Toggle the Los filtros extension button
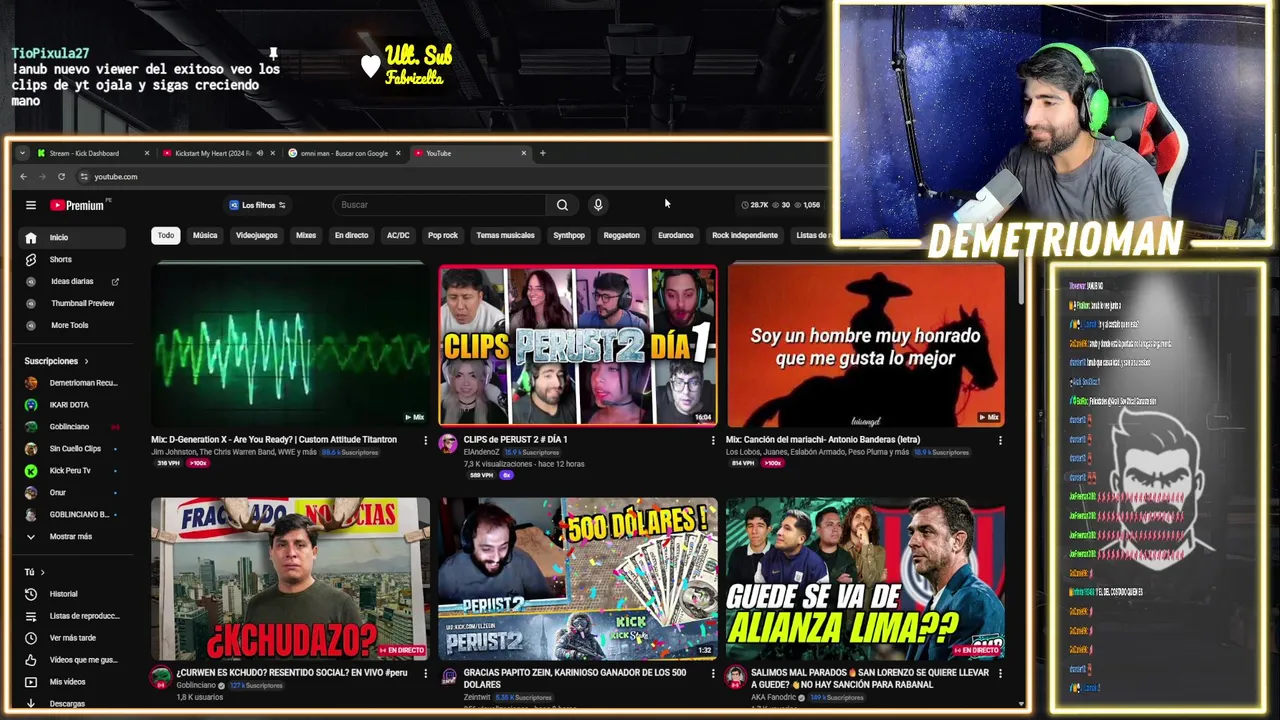Screen dimensions: 1280x720 [x=257, y=205]
